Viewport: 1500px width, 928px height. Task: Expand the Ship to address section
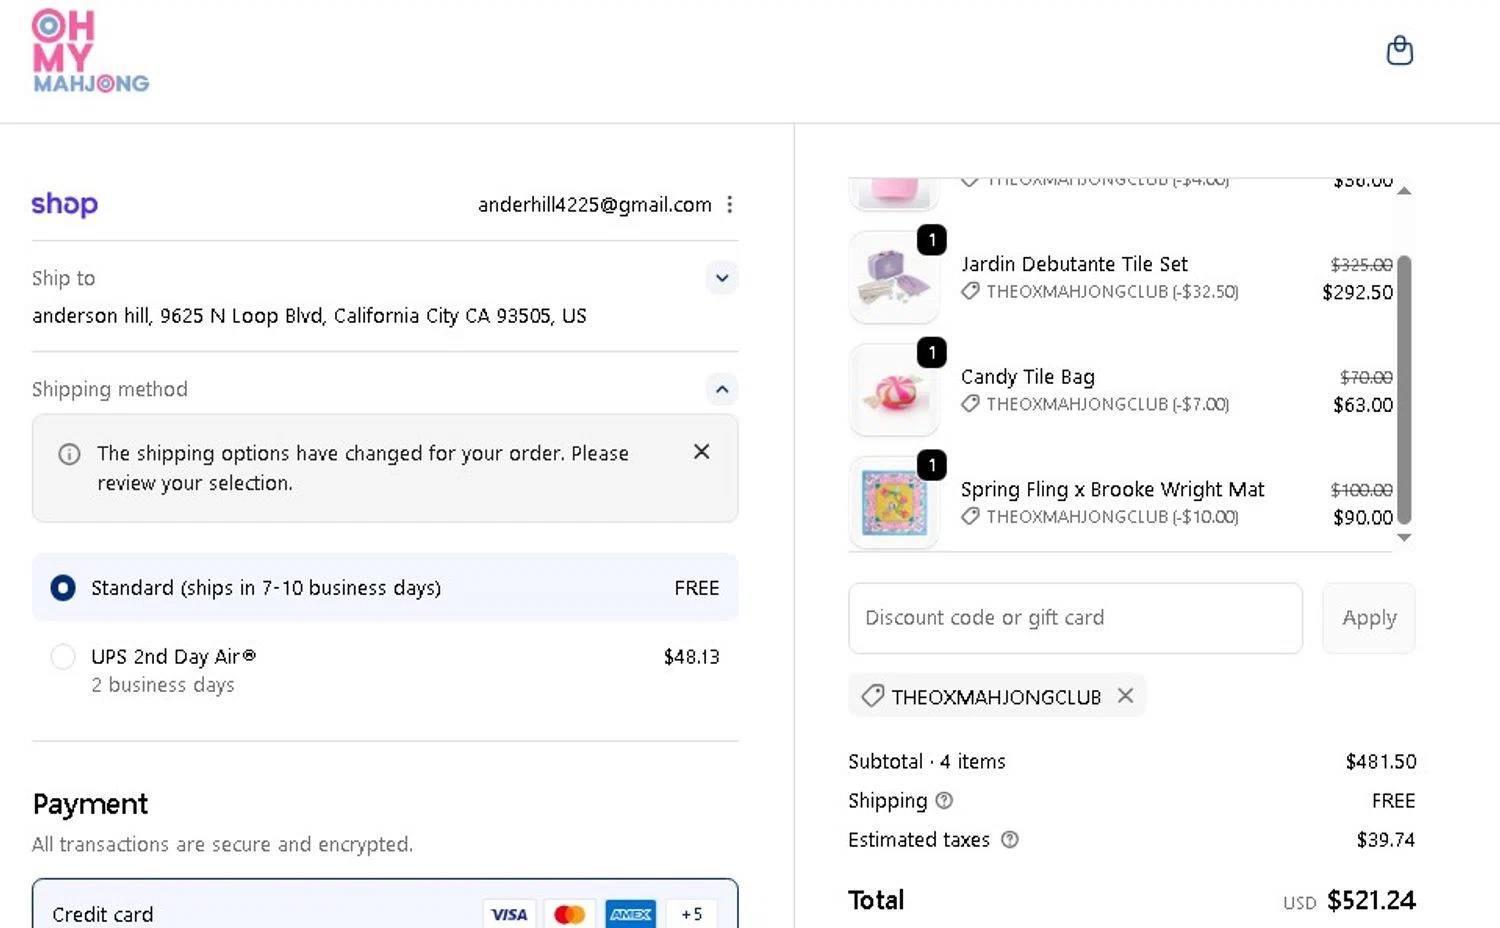point(721,278)
